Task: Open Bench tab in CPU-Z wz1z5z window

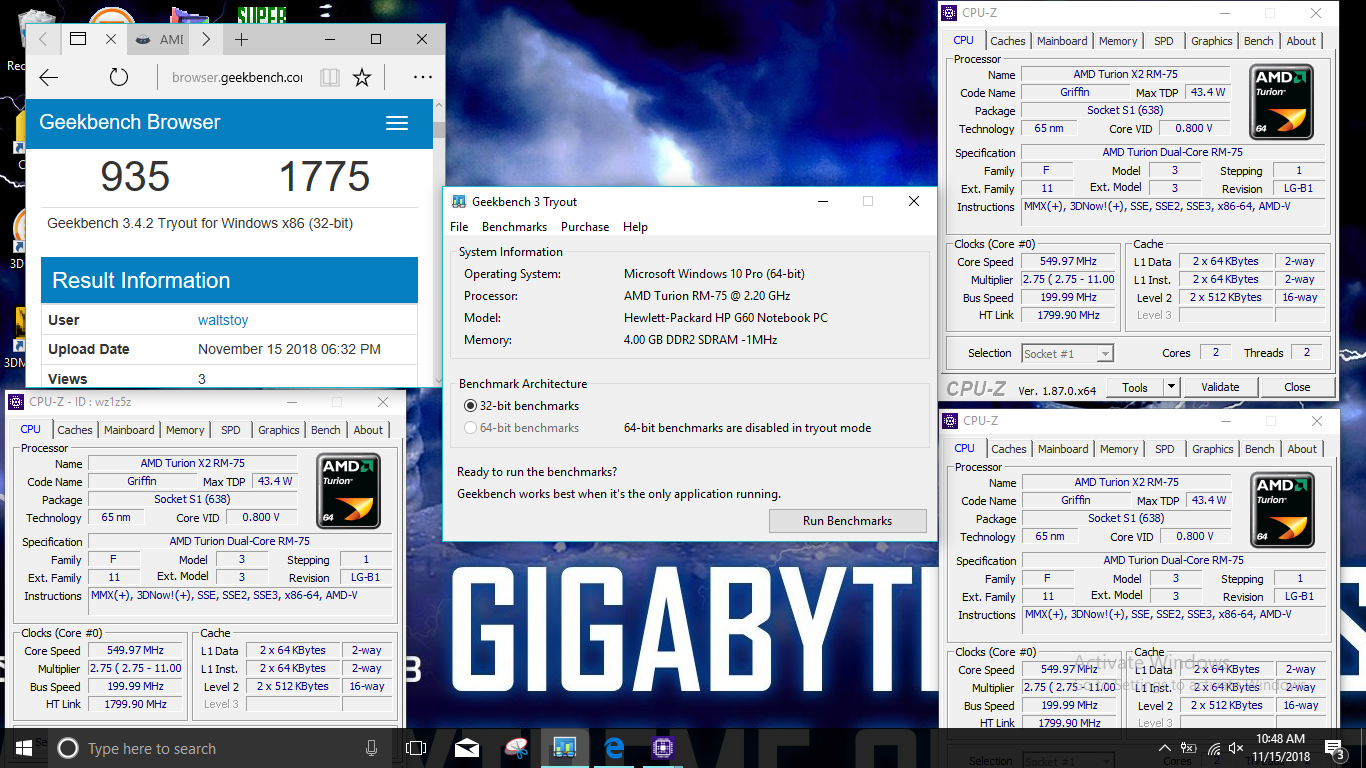Action: tap(326, 430)
